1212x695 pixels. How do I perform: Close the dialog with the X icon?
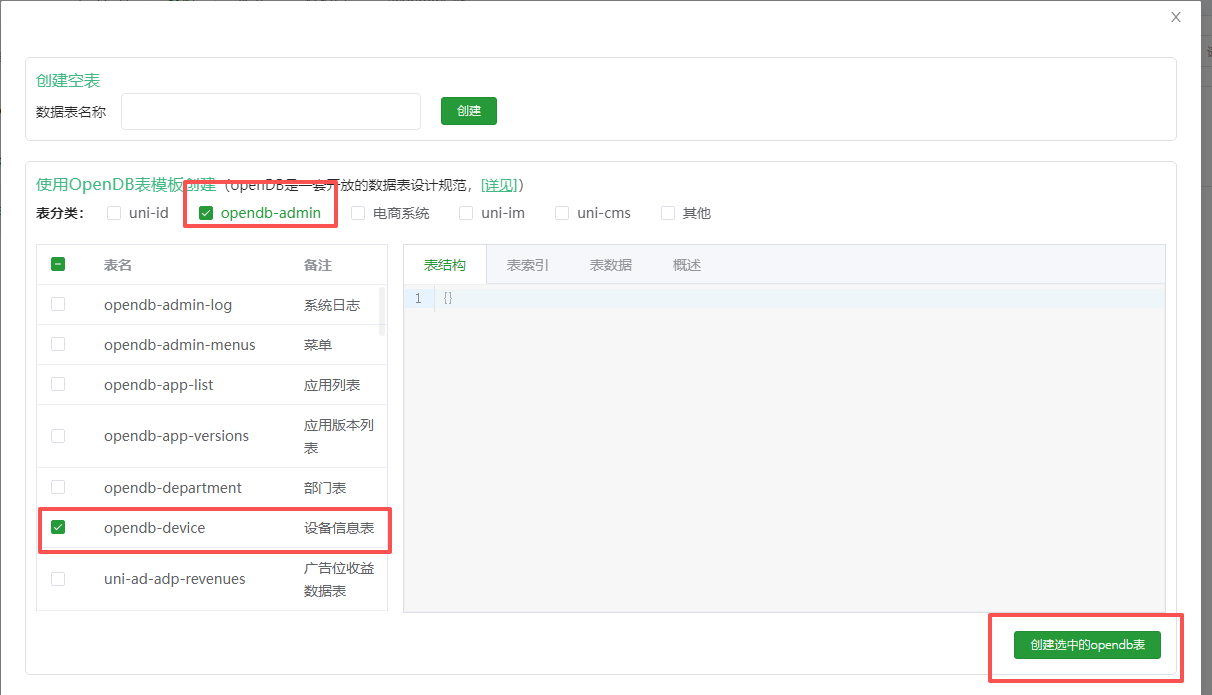[1176, 17]
